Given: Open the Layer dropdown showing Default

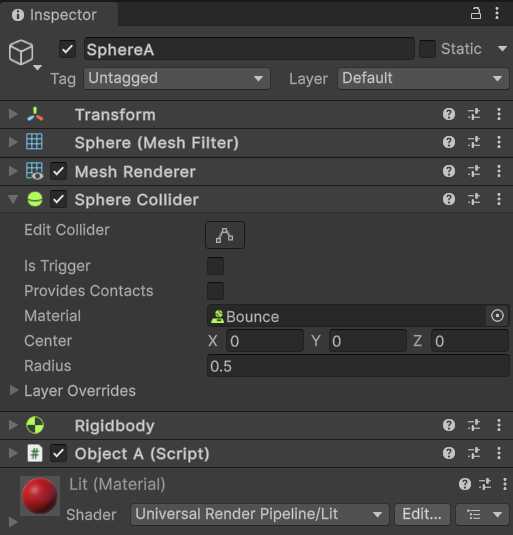Looking at the screenshot, I should click(423, 78).
